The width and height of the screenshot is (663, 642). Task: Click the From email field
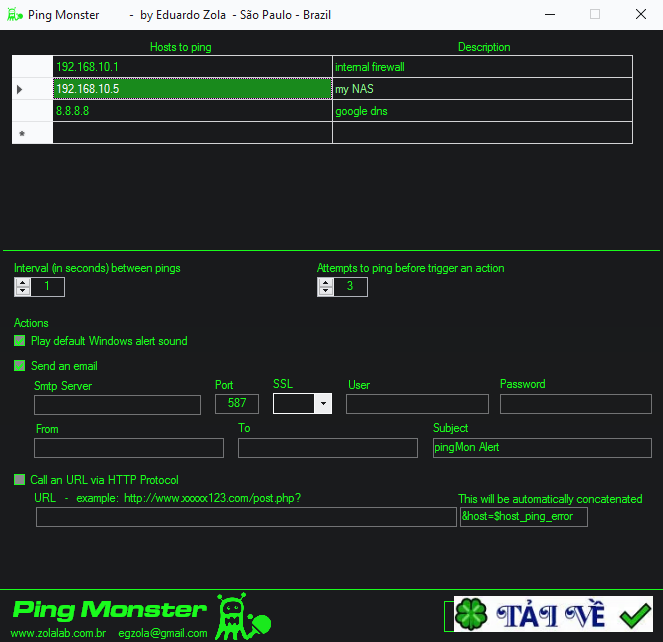tap(129, 448)
